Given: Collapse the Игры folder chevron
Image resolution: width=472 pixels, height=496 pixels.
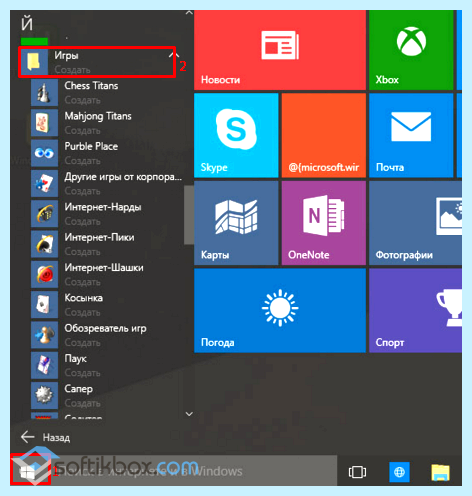Looking at the screenshot, I should point(174,55).
